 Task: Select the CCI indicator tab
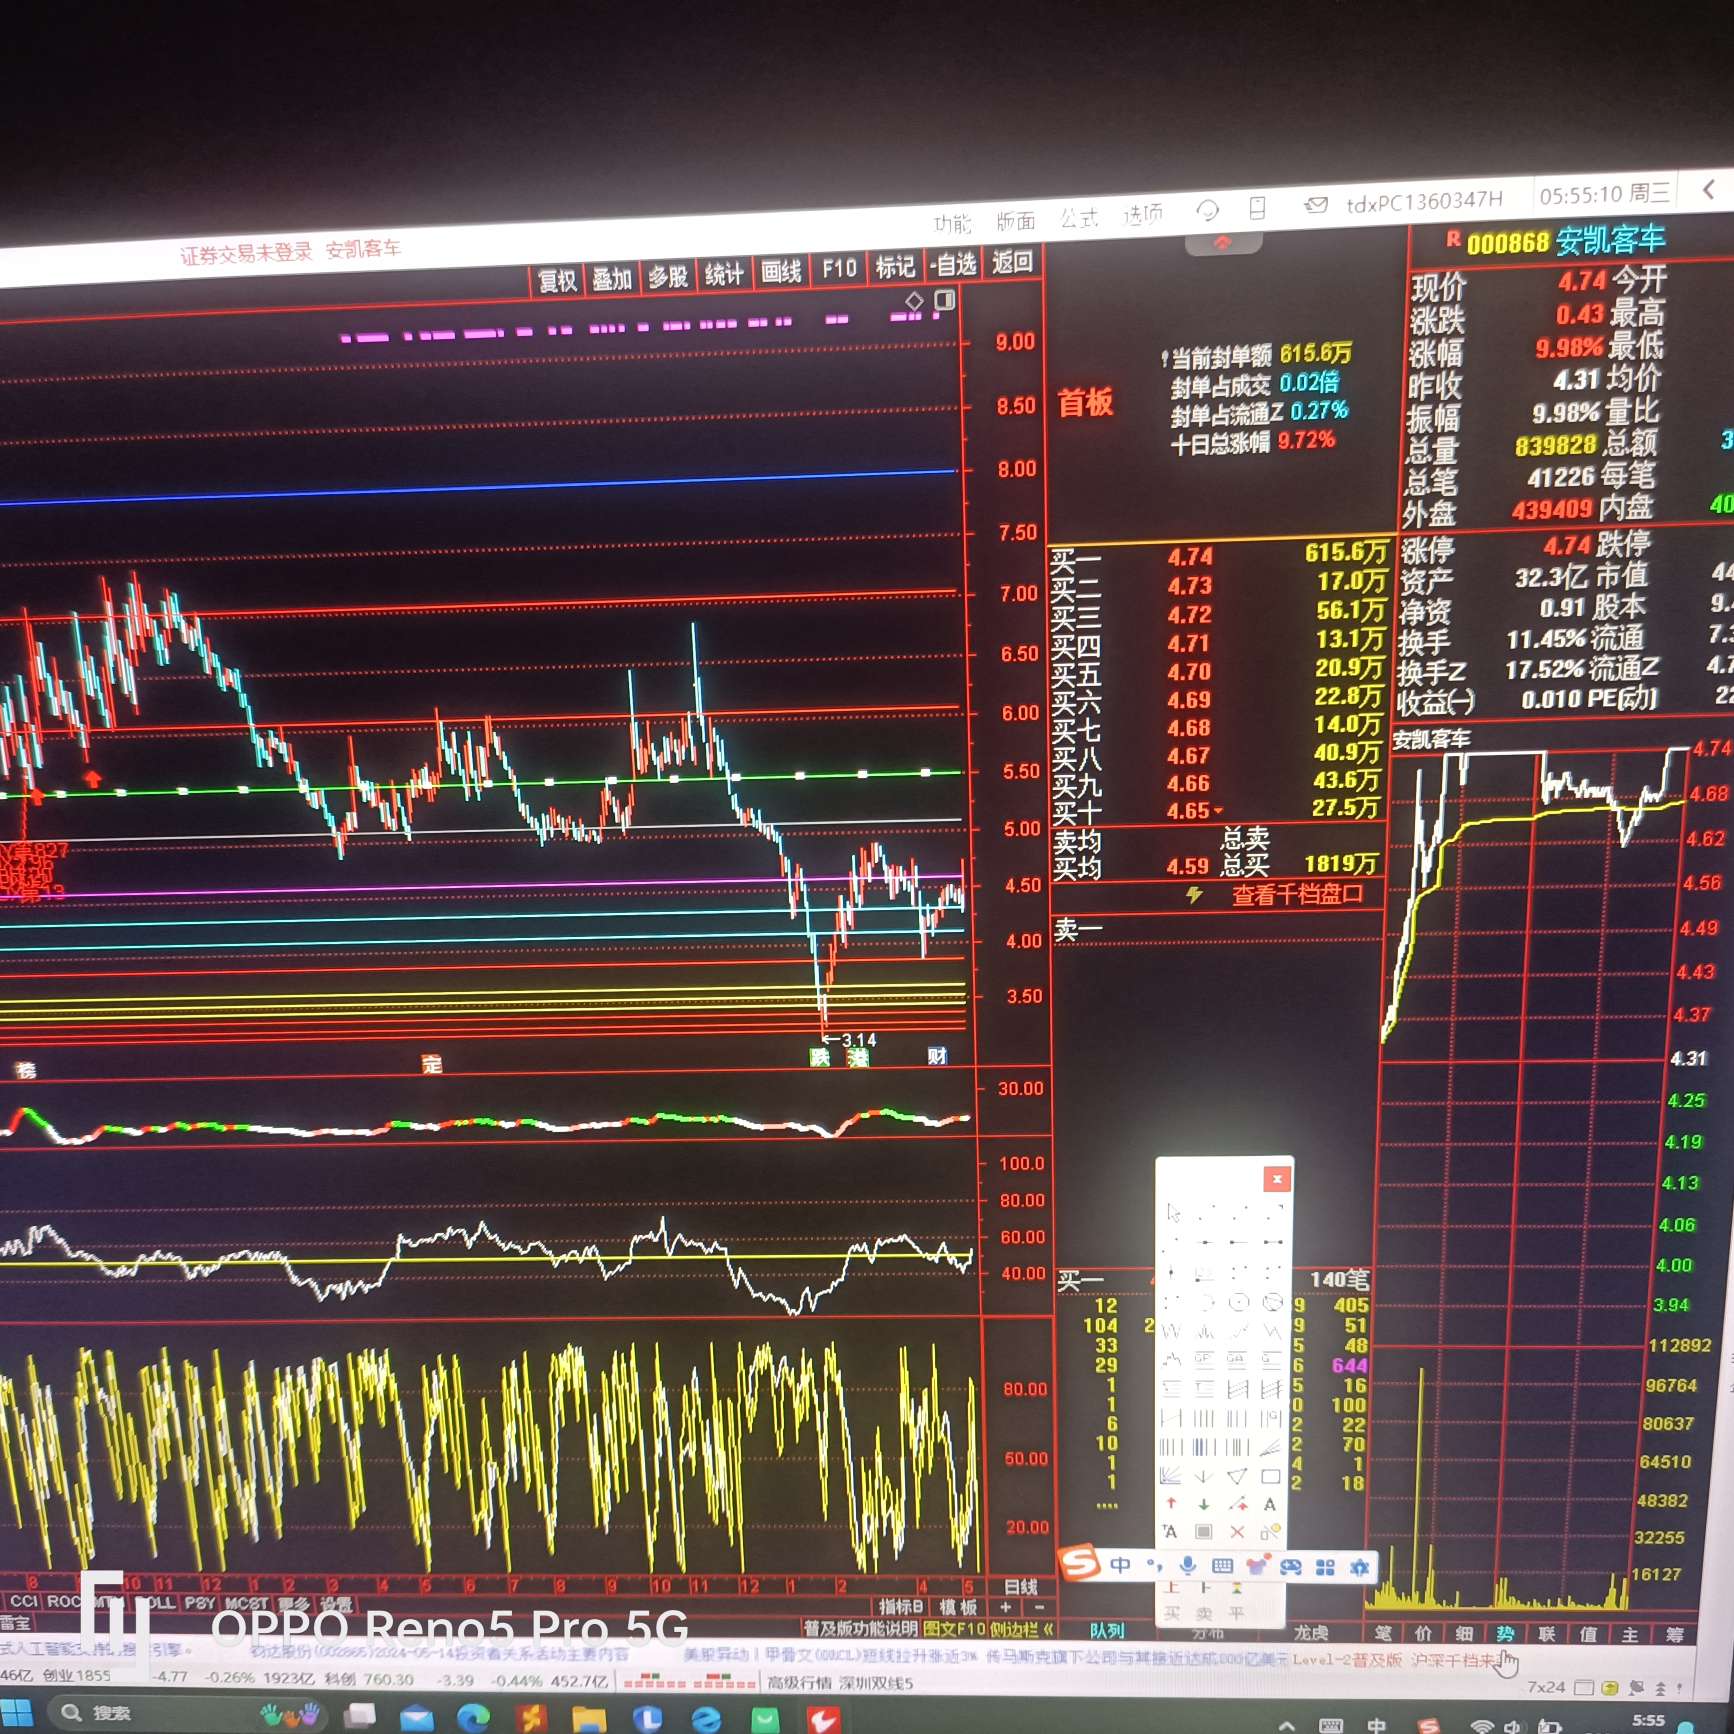pos(23,1602)
